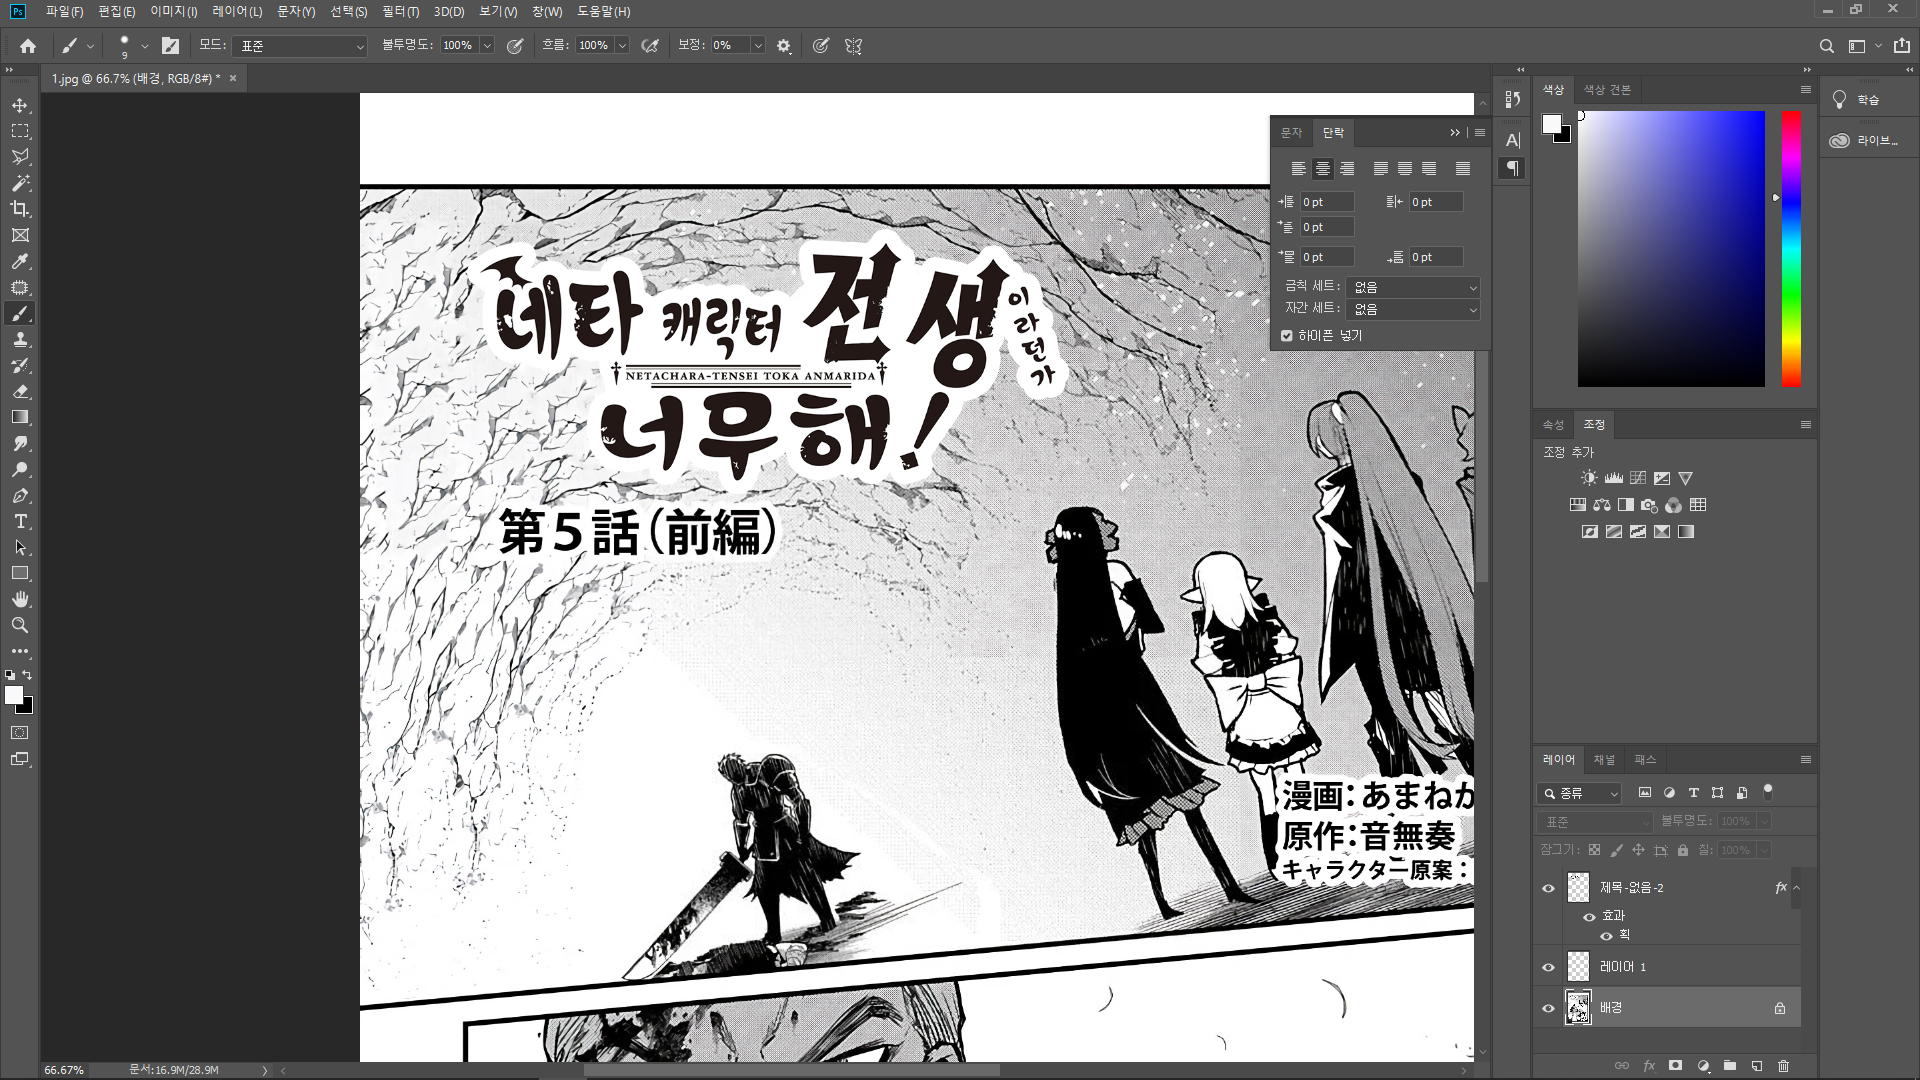1920x1080 pixels.
Task: Hide the 레이어 1 layer
Action: pyautogui.click(x=1549, y=967)
